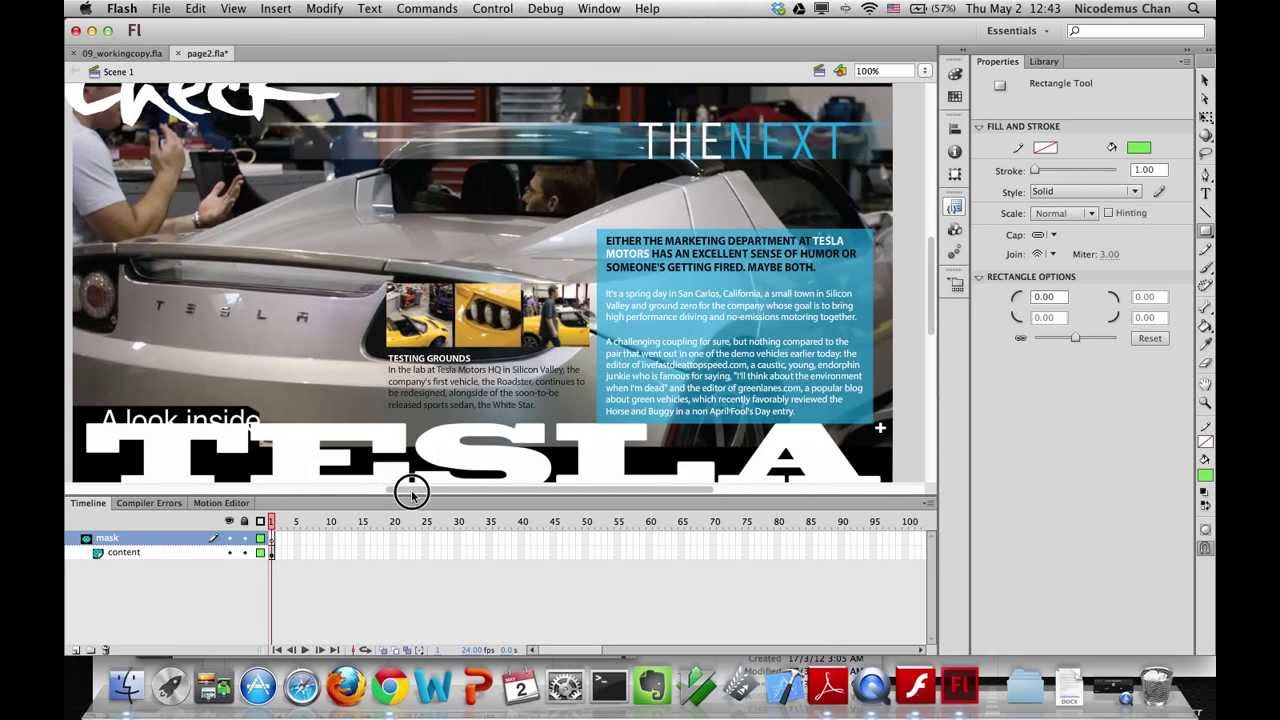Select the Paint Bucket tool
1280x720 pixels.
point(1205,325)
